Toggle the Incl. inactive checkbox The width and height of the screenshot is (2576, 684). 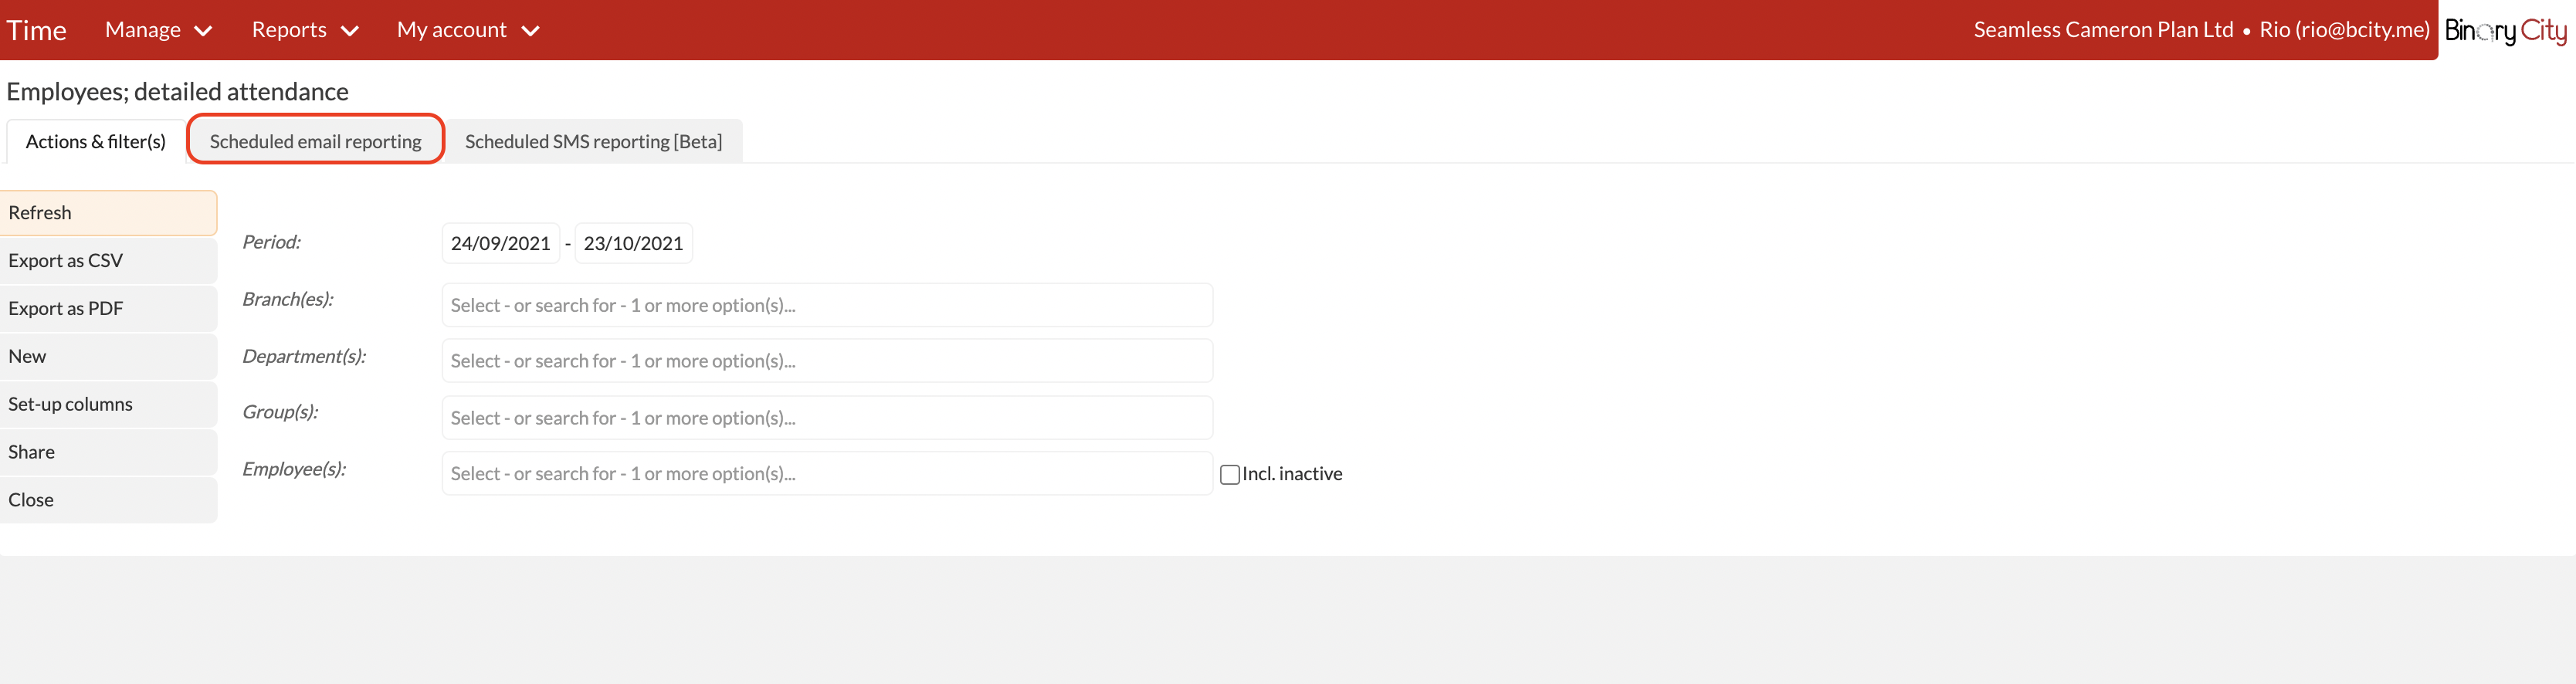(1229, 474)
